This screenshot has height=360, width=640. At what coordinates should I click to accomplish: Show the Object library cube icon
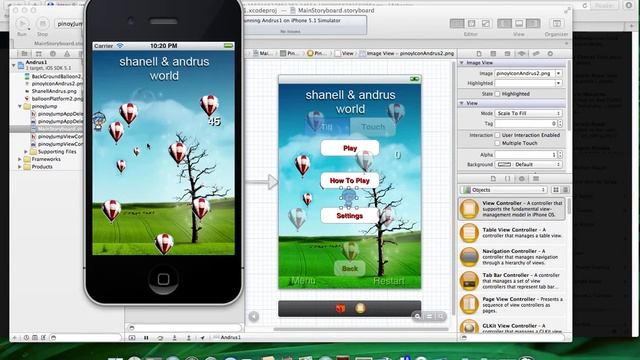tap(522, 179)
